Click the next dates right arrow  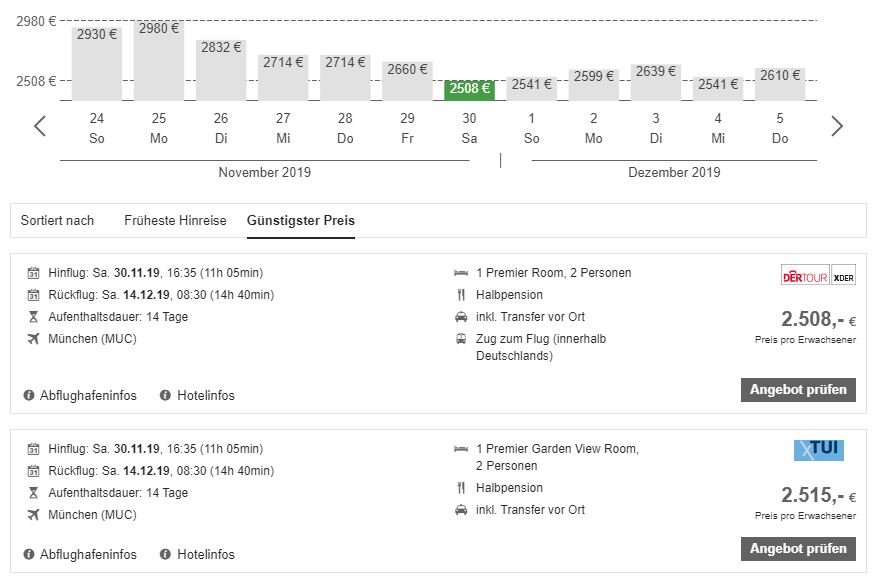coord(837,126)
